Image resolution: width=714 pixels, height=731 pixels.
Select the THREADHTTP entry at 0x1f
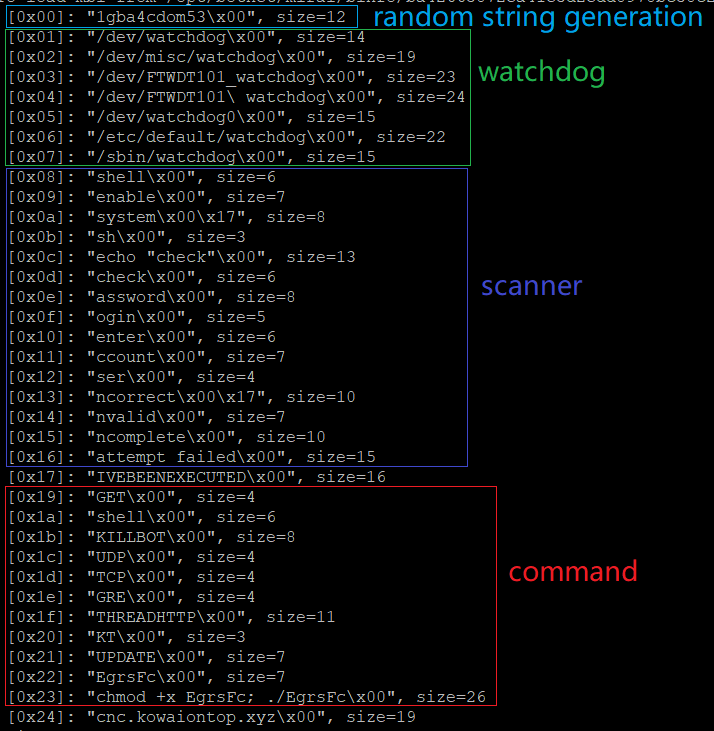point(172,617)
